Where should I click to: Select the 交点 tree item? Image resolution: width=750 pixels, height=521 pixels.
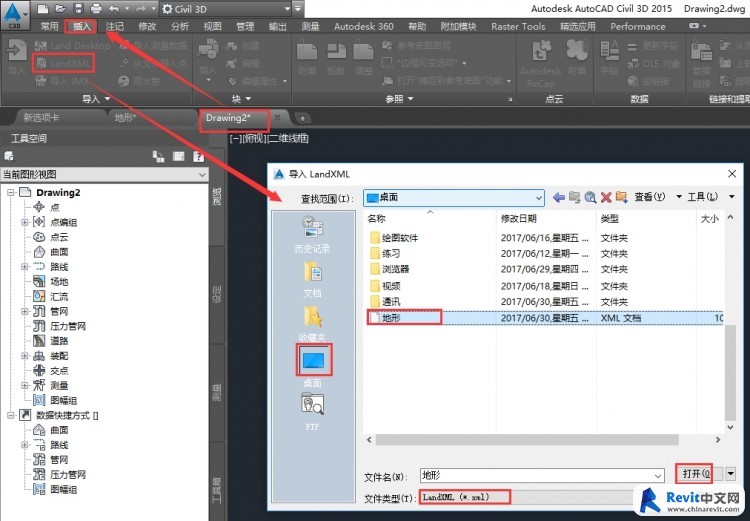click(59, 371)
